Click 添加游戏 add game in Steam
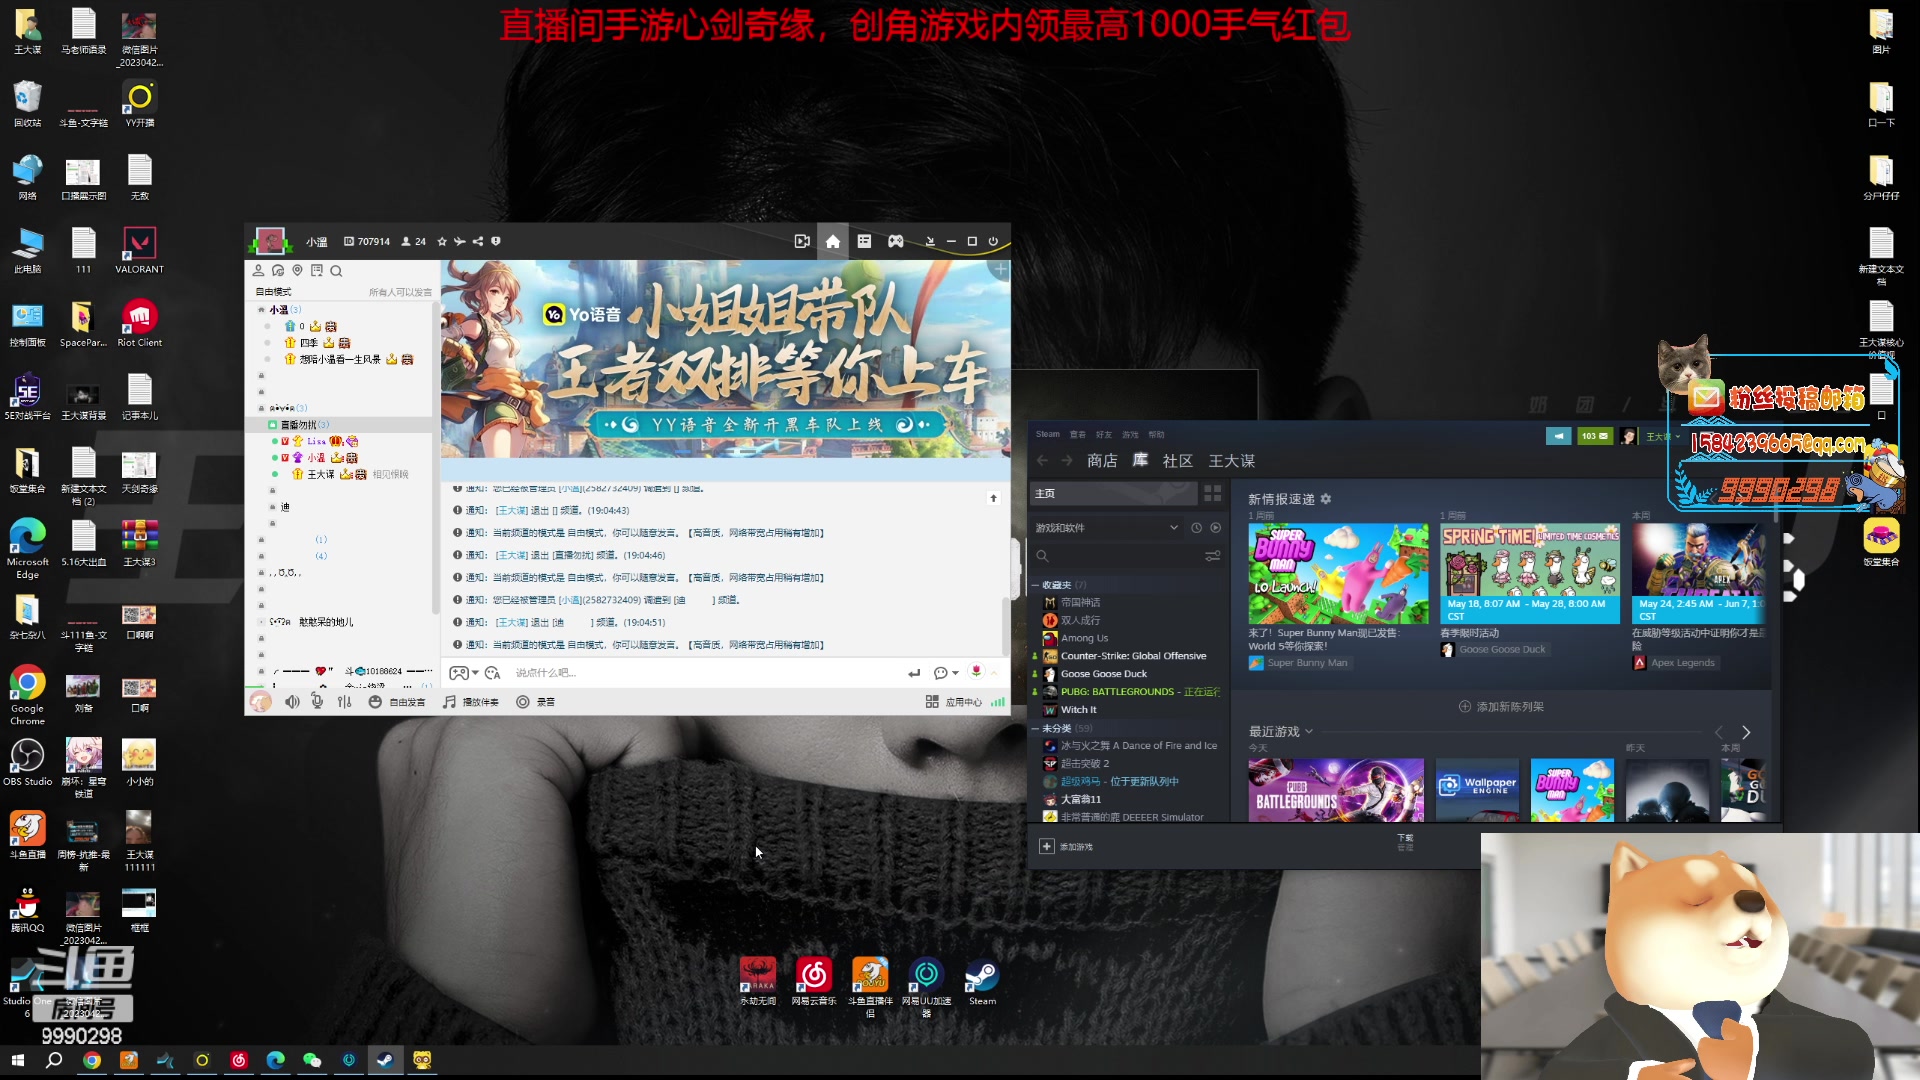 1066,847
